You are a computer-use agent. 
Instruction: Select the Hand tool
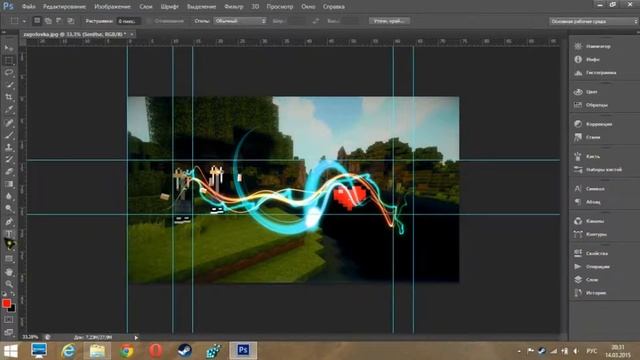pyautogui.click(x=9, y=272)
